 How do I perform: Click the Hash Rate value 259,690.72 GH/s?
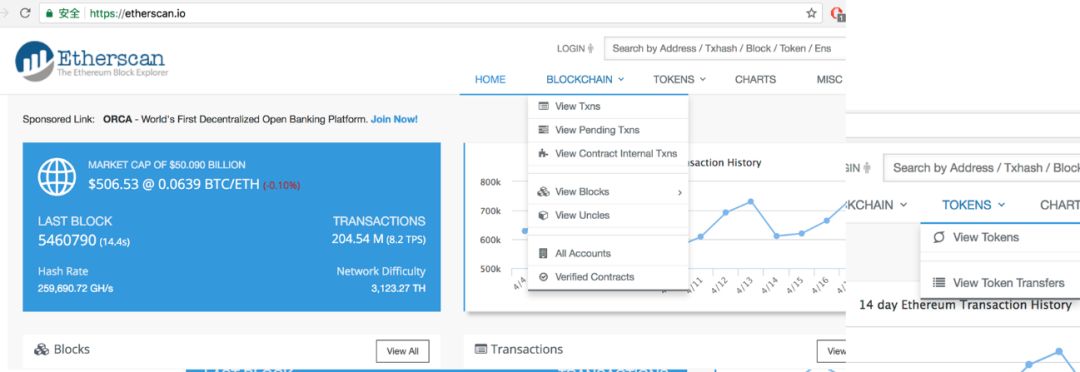[x=75, y=288]
